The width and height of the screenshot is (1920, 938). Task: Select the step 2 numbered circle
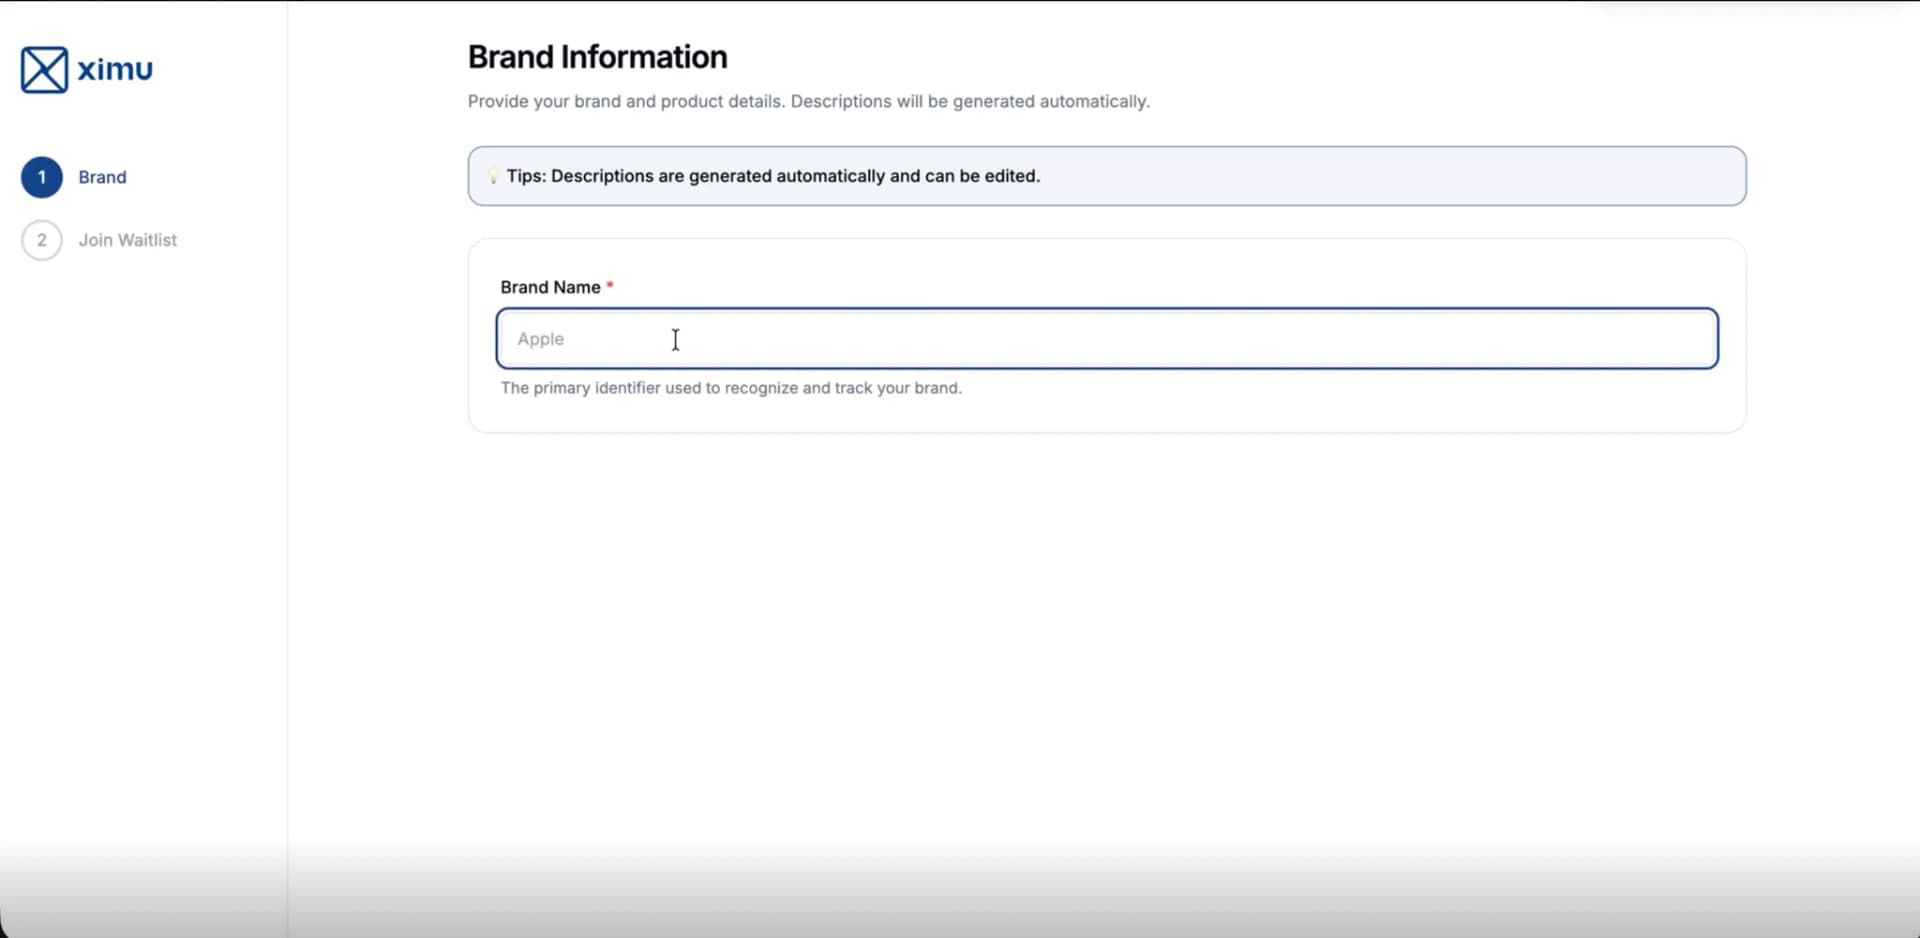click(42, 240)
